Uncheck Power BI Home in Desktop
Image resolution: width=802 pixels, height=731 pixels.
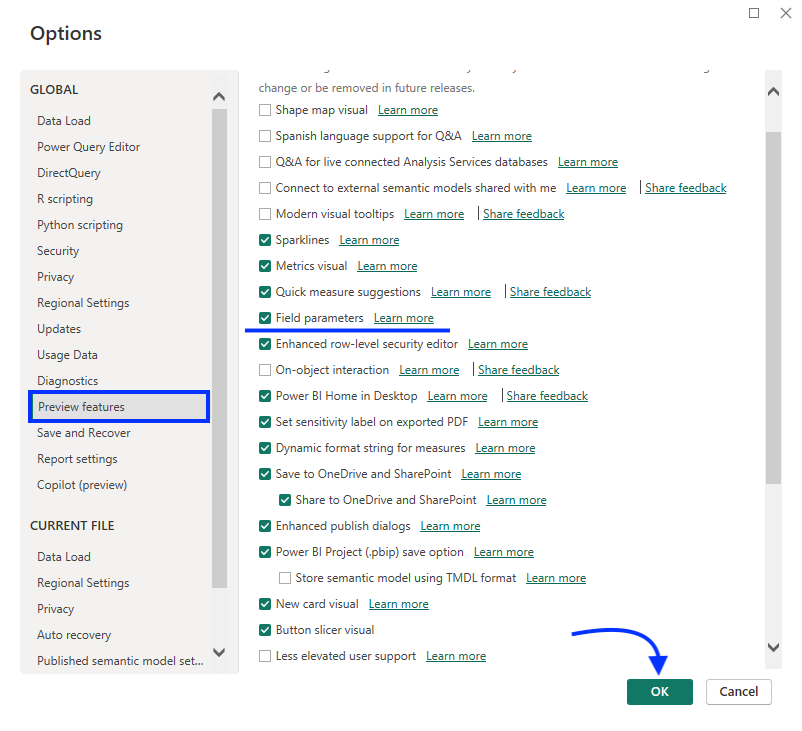click(x=264, y=396)
